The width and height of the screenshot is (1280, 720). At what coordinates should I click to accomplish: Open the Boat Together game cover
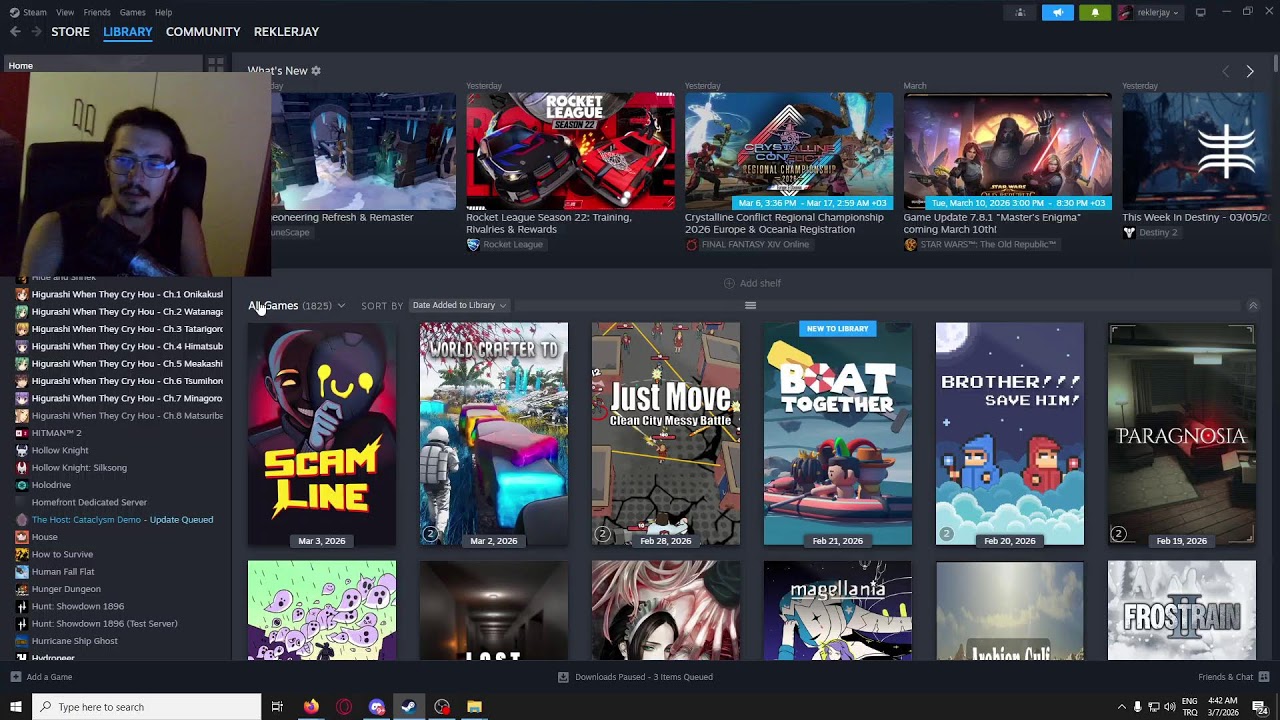838,434
